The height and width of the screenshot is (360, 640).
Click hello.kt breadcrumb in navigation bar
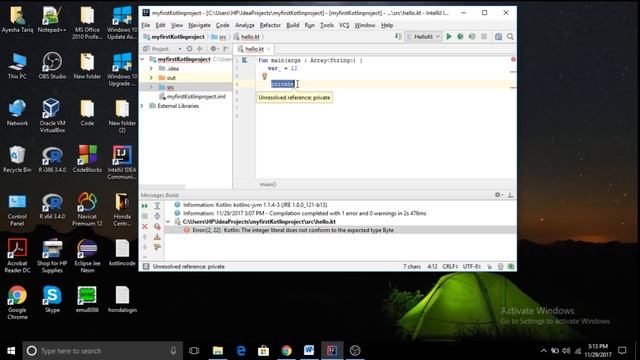coord(247,37)
